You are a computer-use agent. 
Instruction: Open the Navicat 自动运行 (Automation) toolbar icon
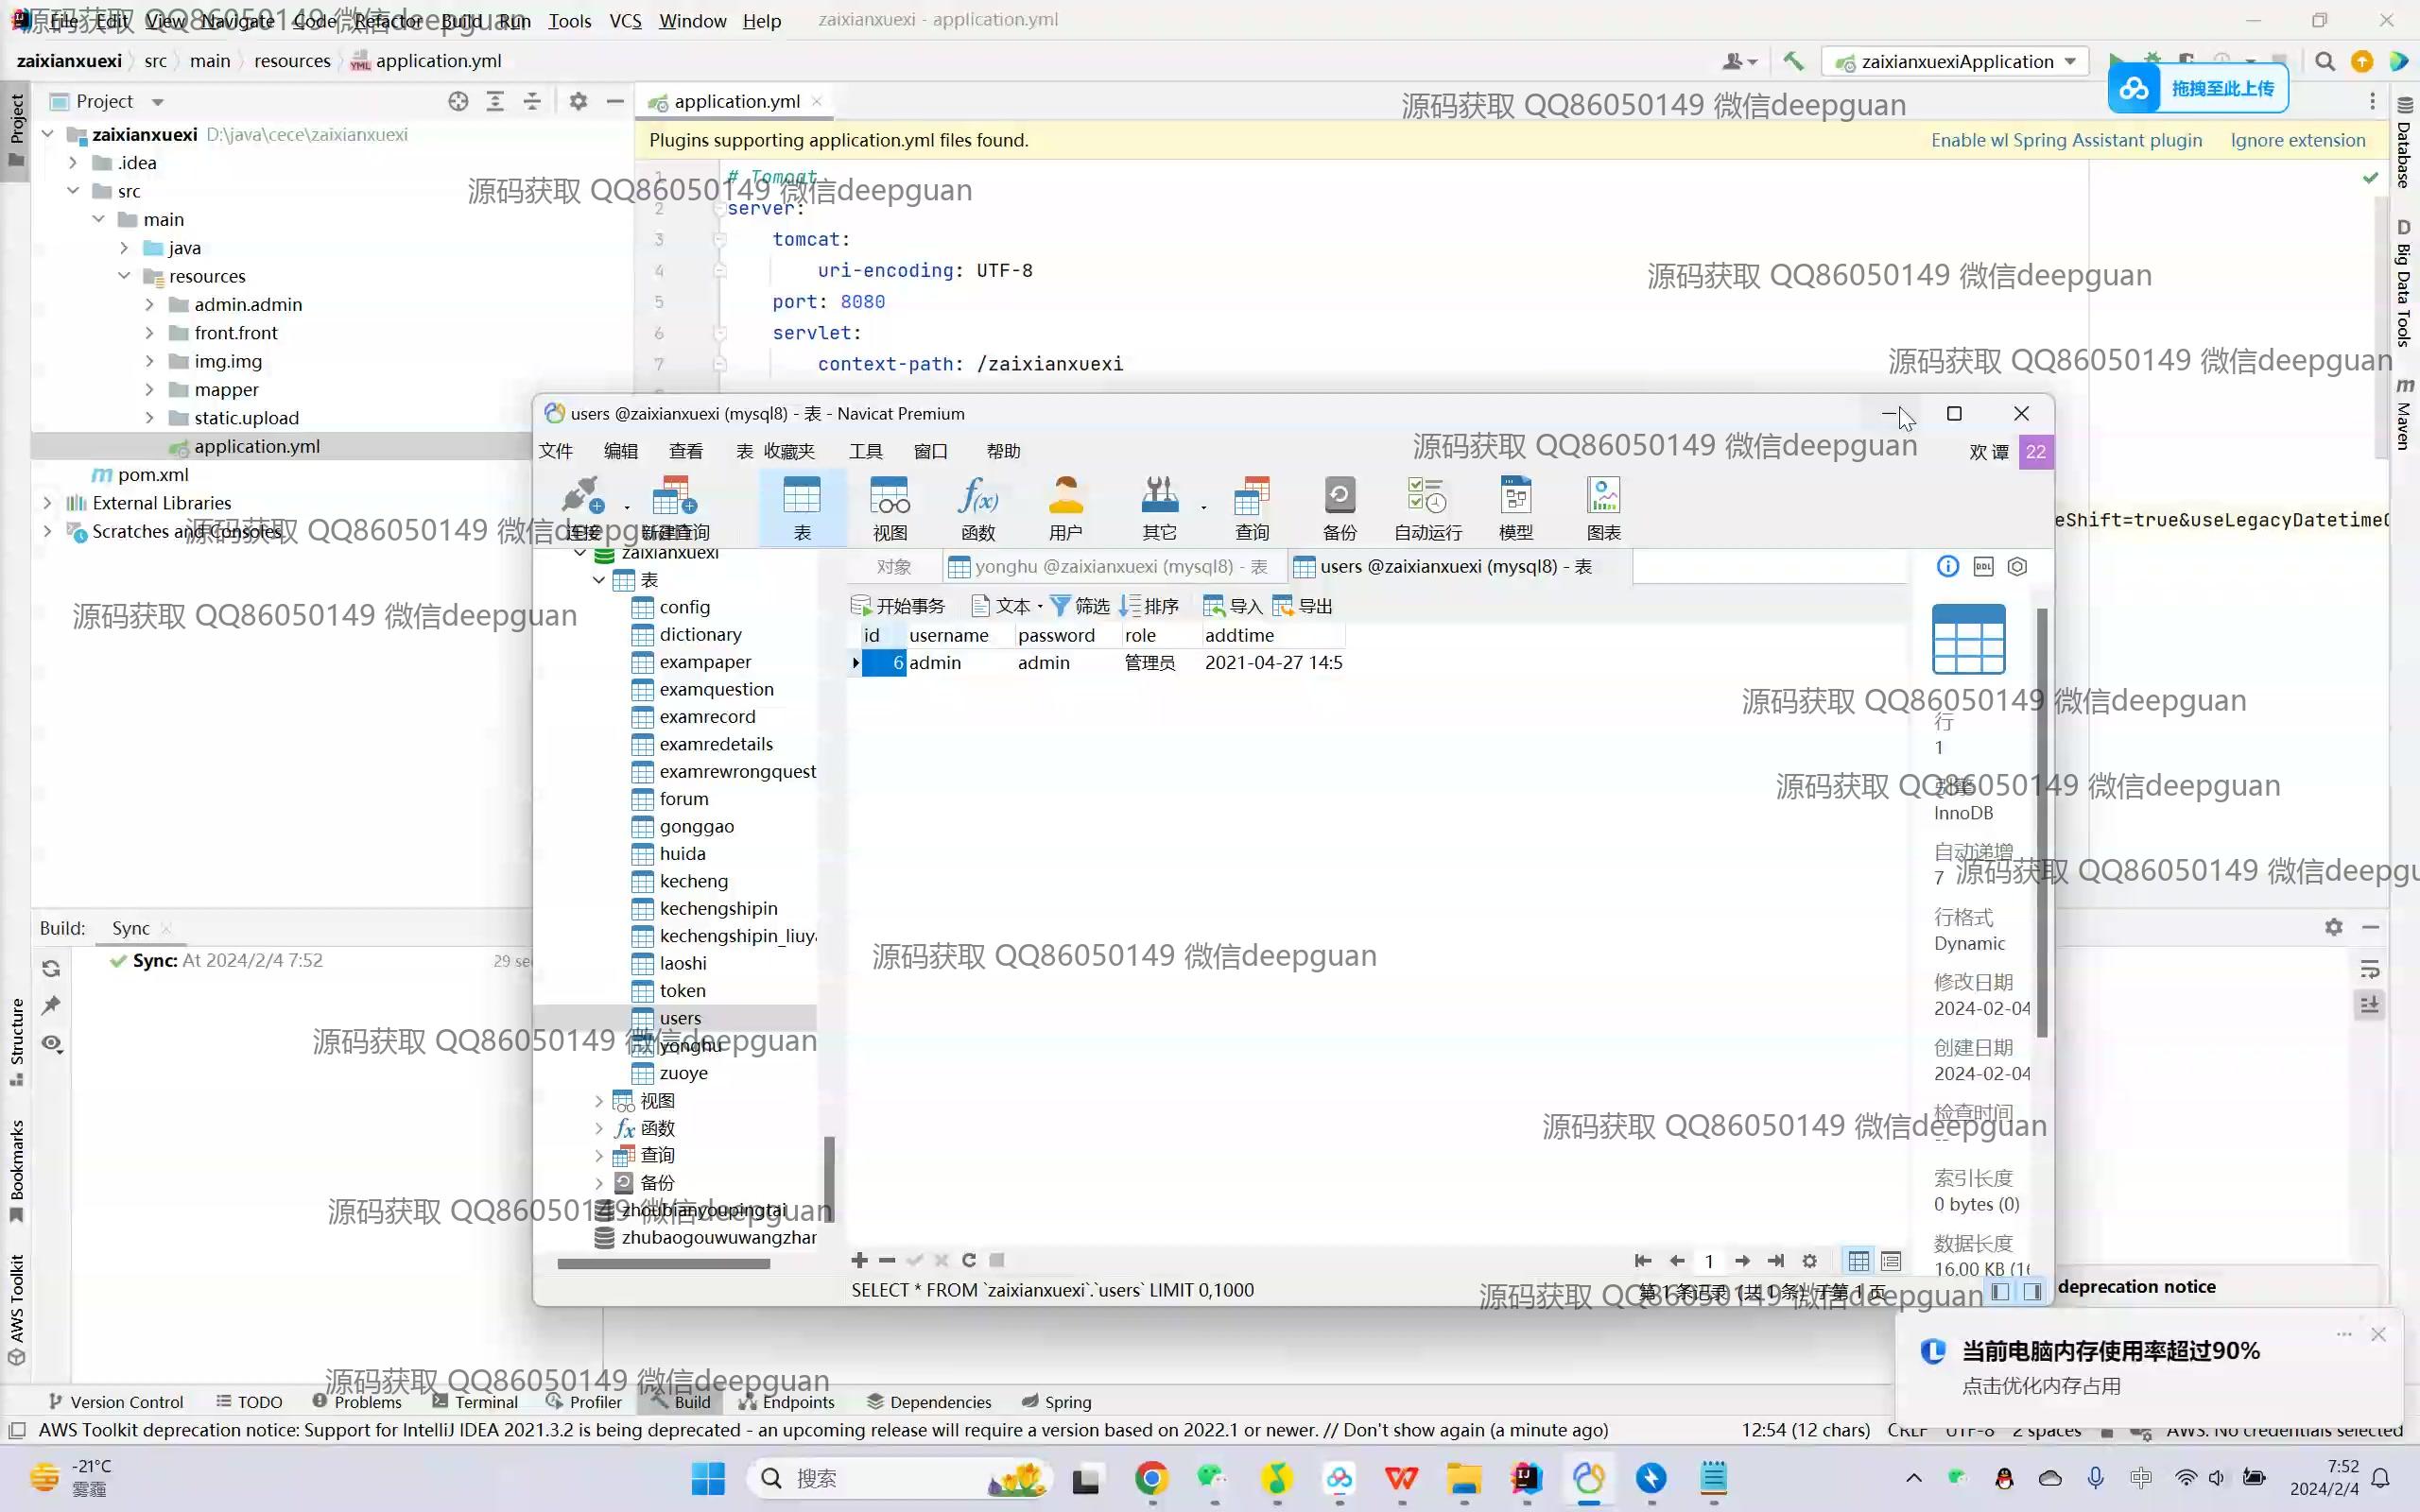tap(1428, 509)
